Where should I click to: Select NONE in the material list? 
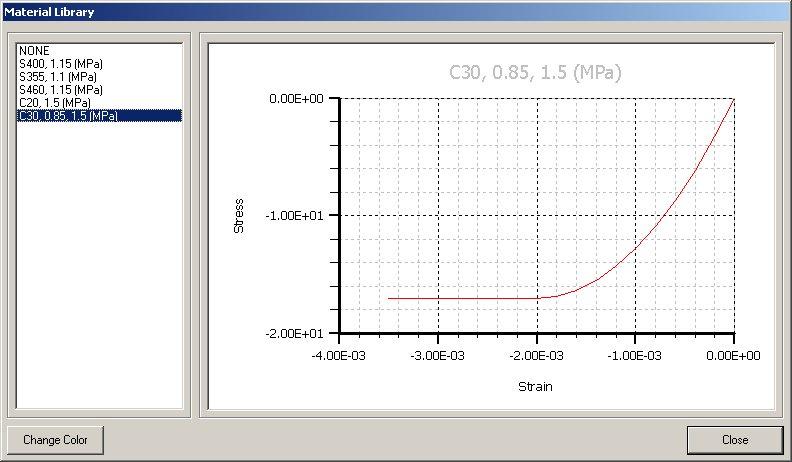(x=34, y=50)
